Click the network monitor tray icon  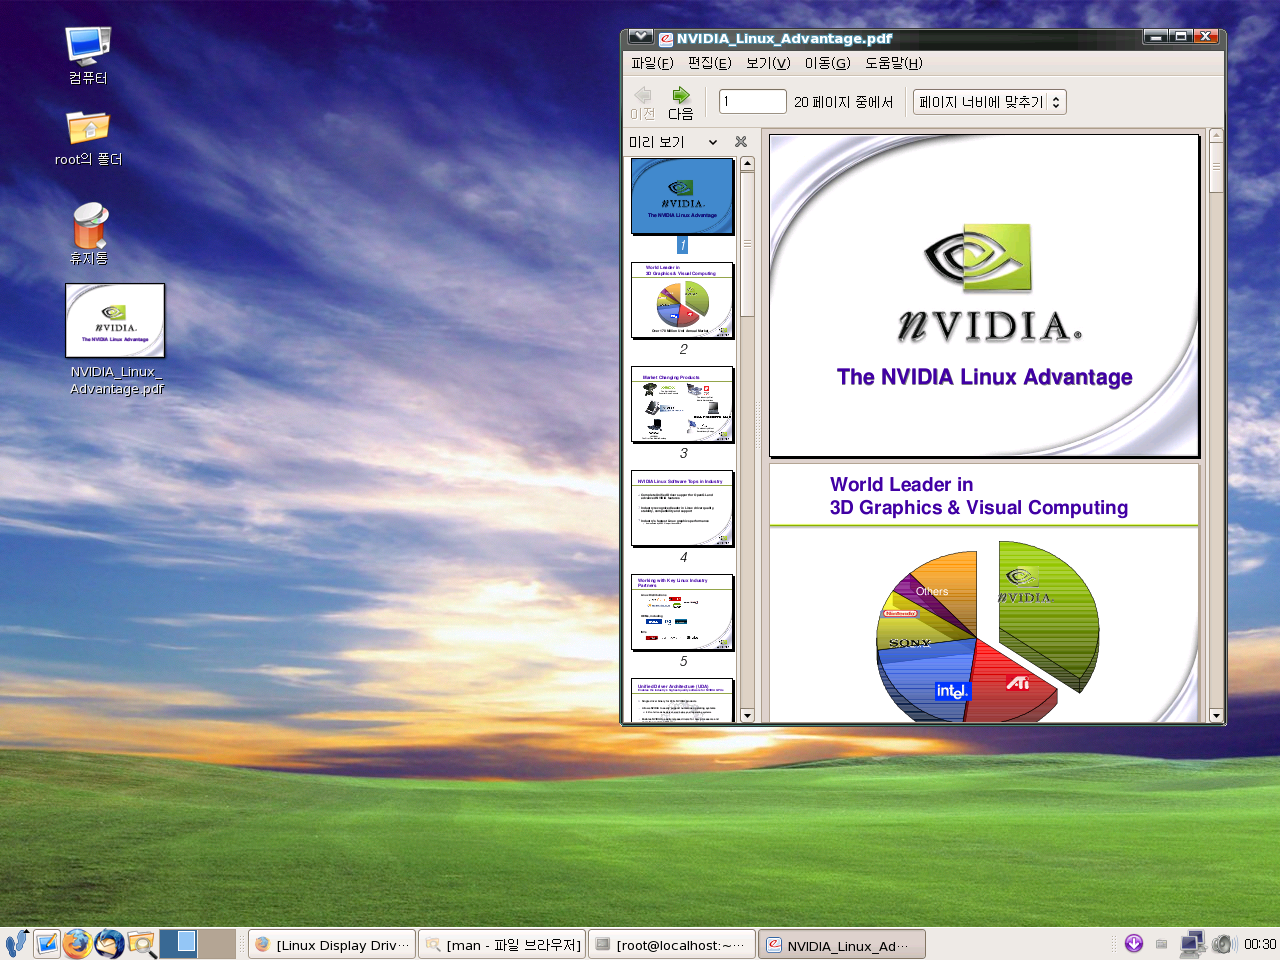tap(1192, 943)
